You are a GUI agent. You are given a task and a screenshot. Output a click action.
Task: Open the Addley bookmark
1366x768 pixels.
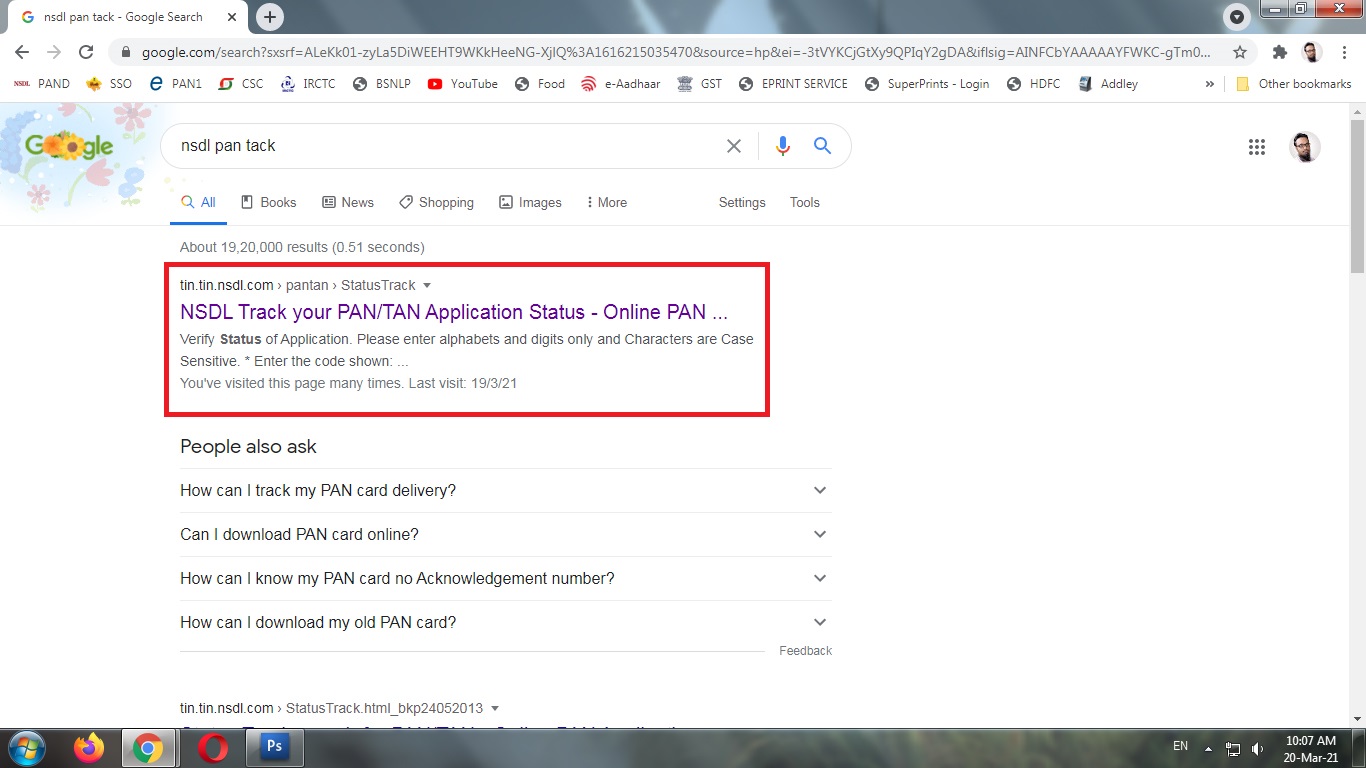[x=1108, y=84]
